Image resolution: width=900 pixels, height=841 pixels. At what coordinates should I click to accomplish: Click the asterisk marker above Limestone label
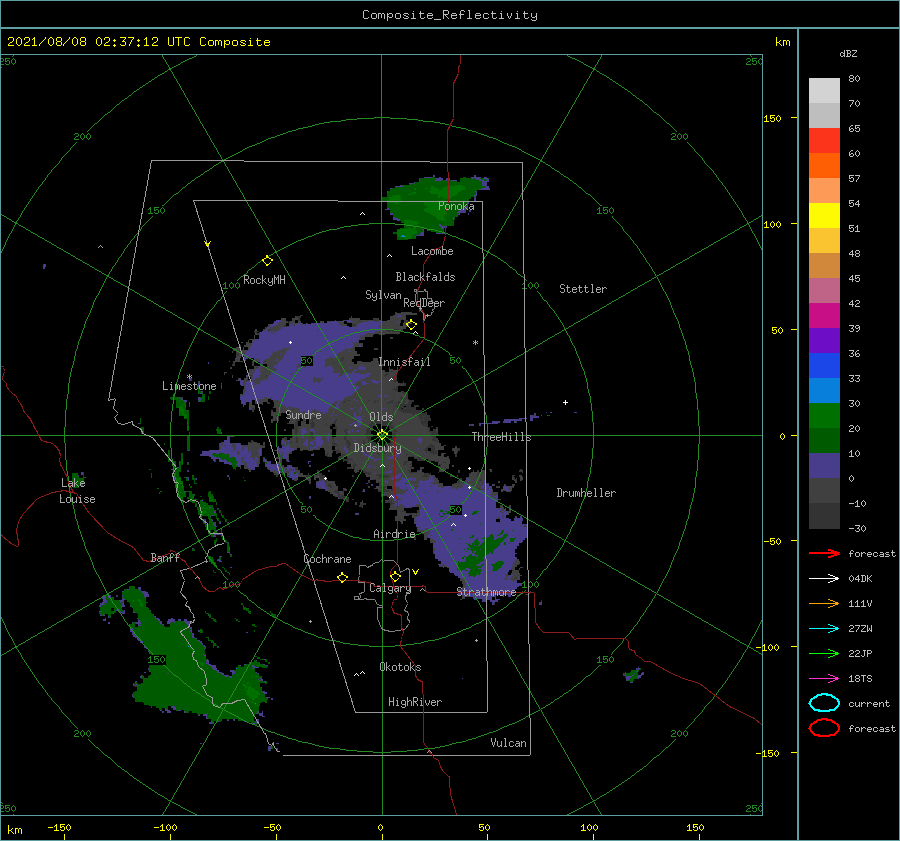(189, 377)
